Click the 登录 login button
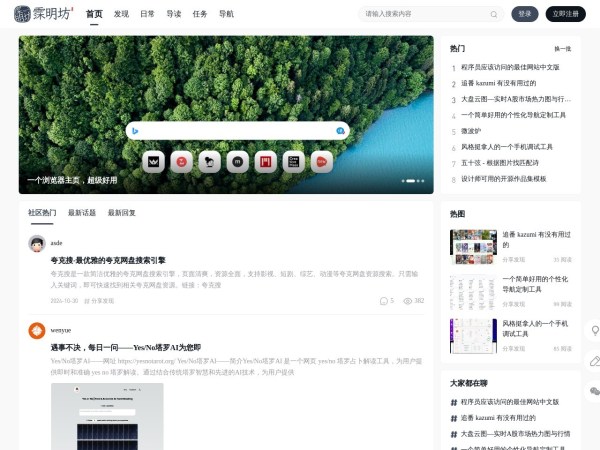Screen dimensions: 600x450 pyautogui.click(x=524, y=14)
